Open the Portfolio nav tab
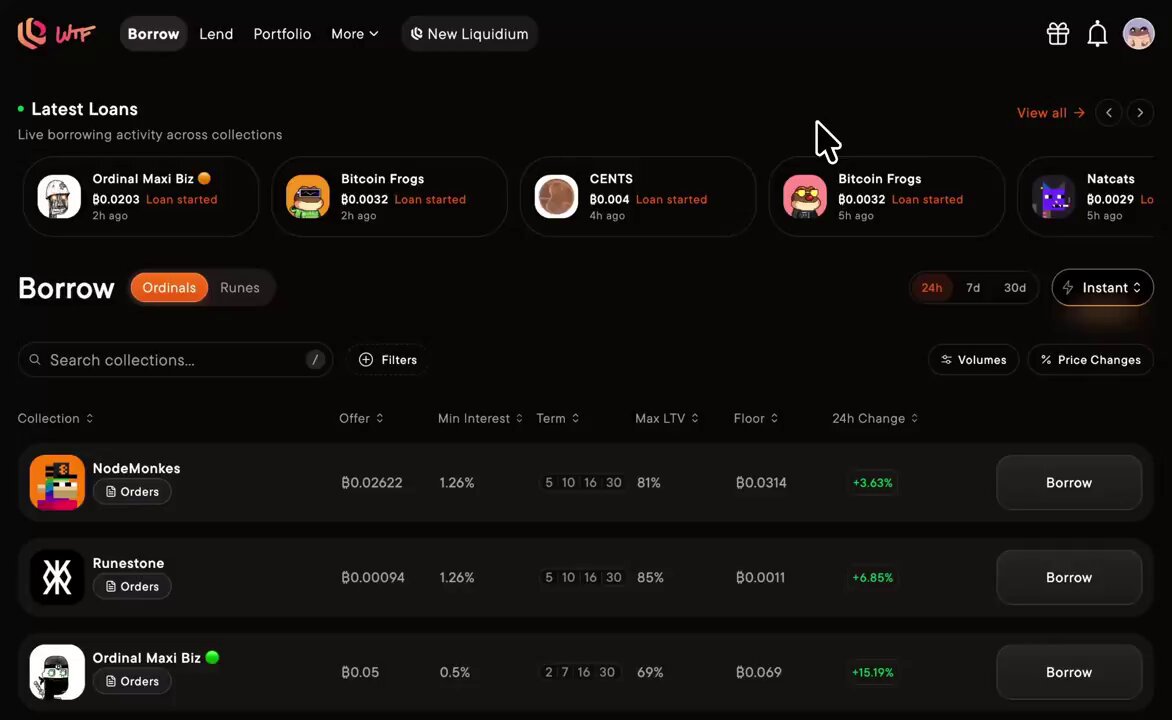 pyautogui.click(x=282, y=34)
